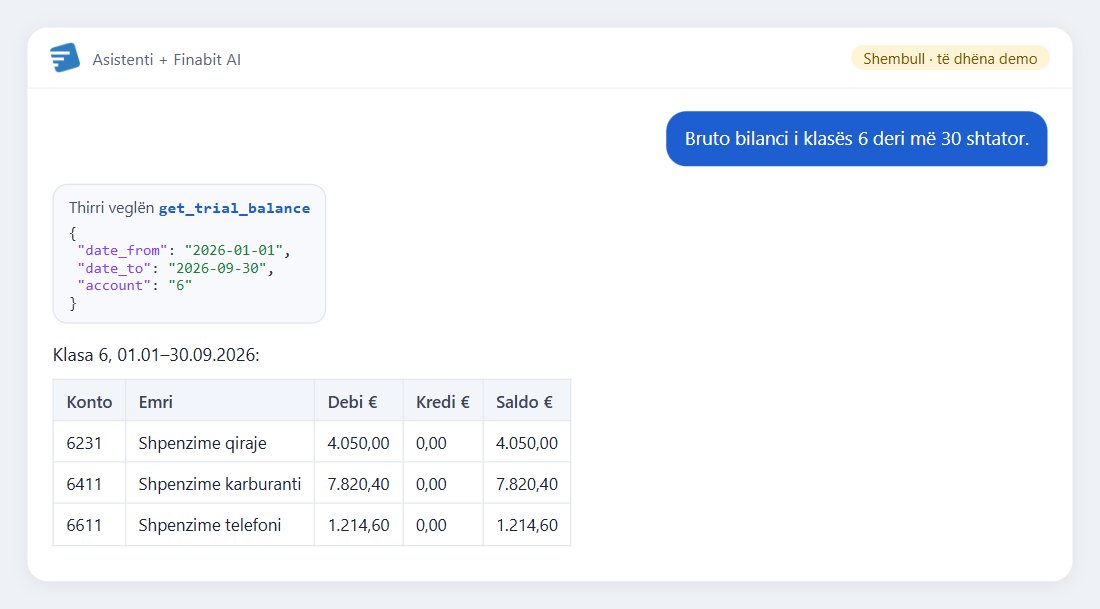1100x609 pixels.
Task: Select the user message about klasës 6
Action: point(857,139)
